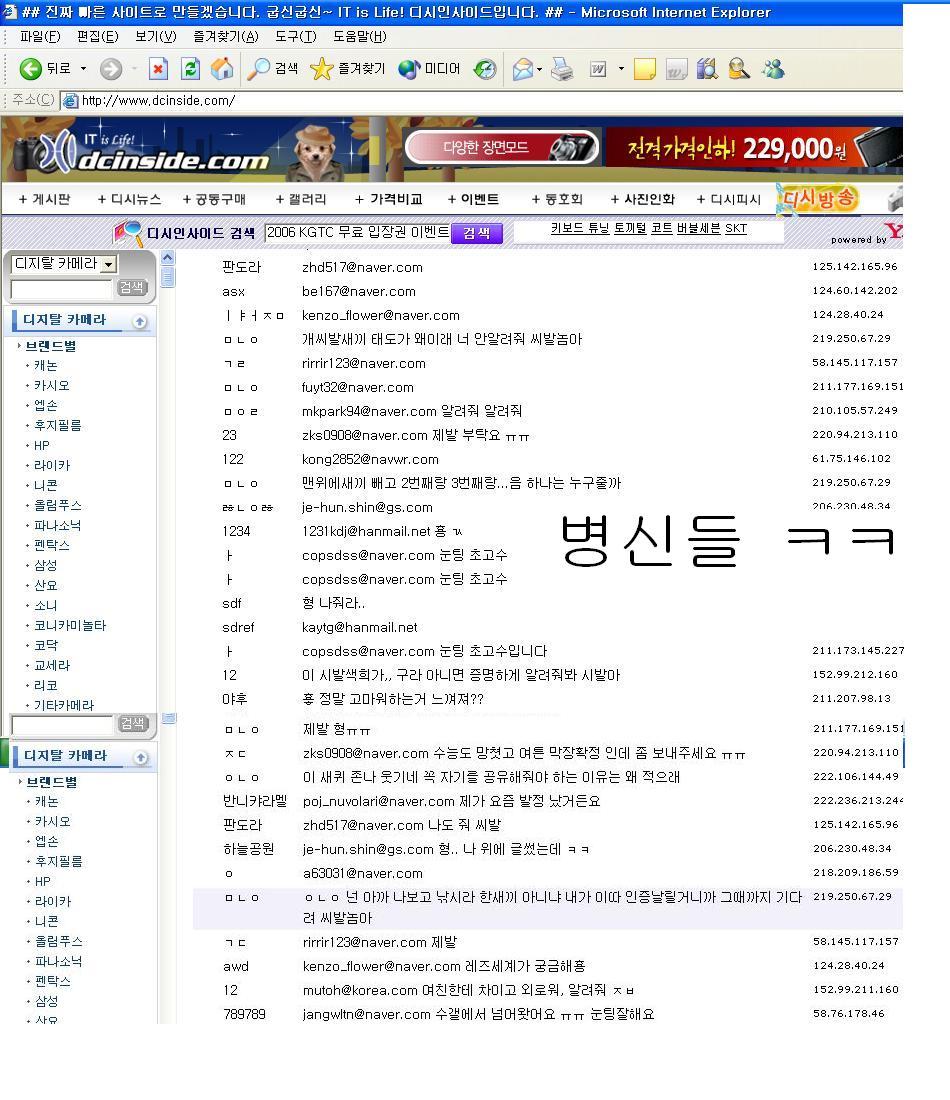Open dropdown arrow beside Mail icon
The width and height of the screenshot is (950, 1100).
coord(540,69)
